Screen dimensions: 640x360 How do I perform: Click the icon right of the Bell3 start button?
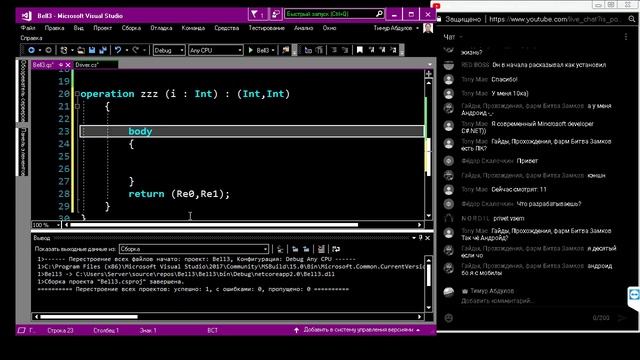pos(285,50)
